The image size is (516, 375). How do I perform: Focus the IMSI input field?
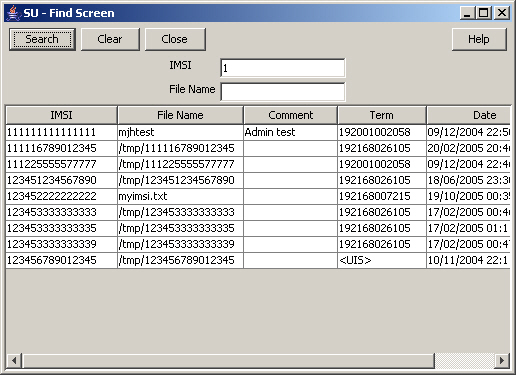283,68
